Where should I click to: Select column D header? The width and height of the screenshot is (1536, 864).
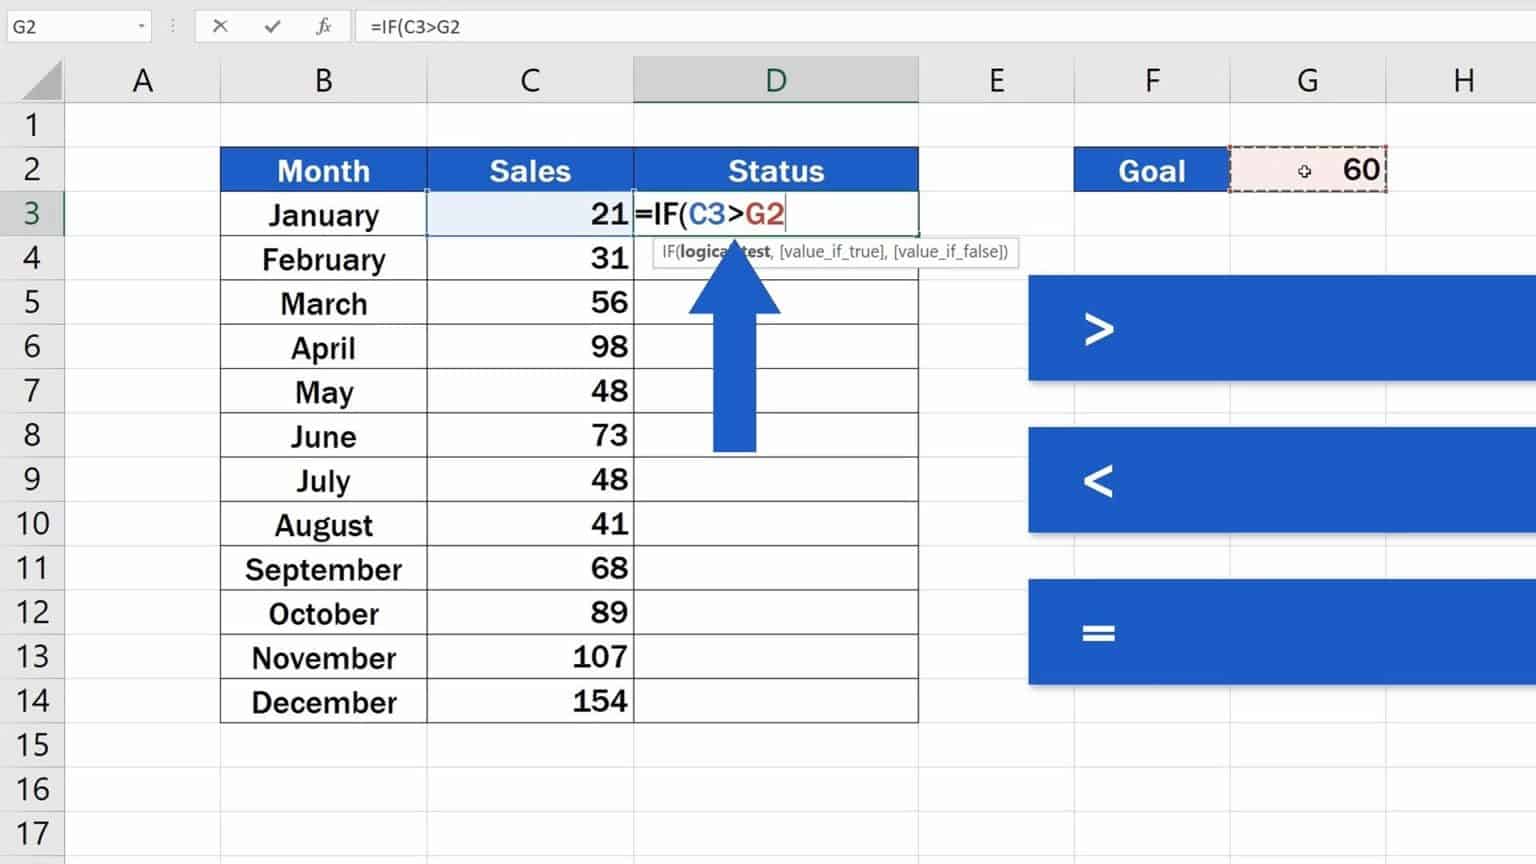776,80
